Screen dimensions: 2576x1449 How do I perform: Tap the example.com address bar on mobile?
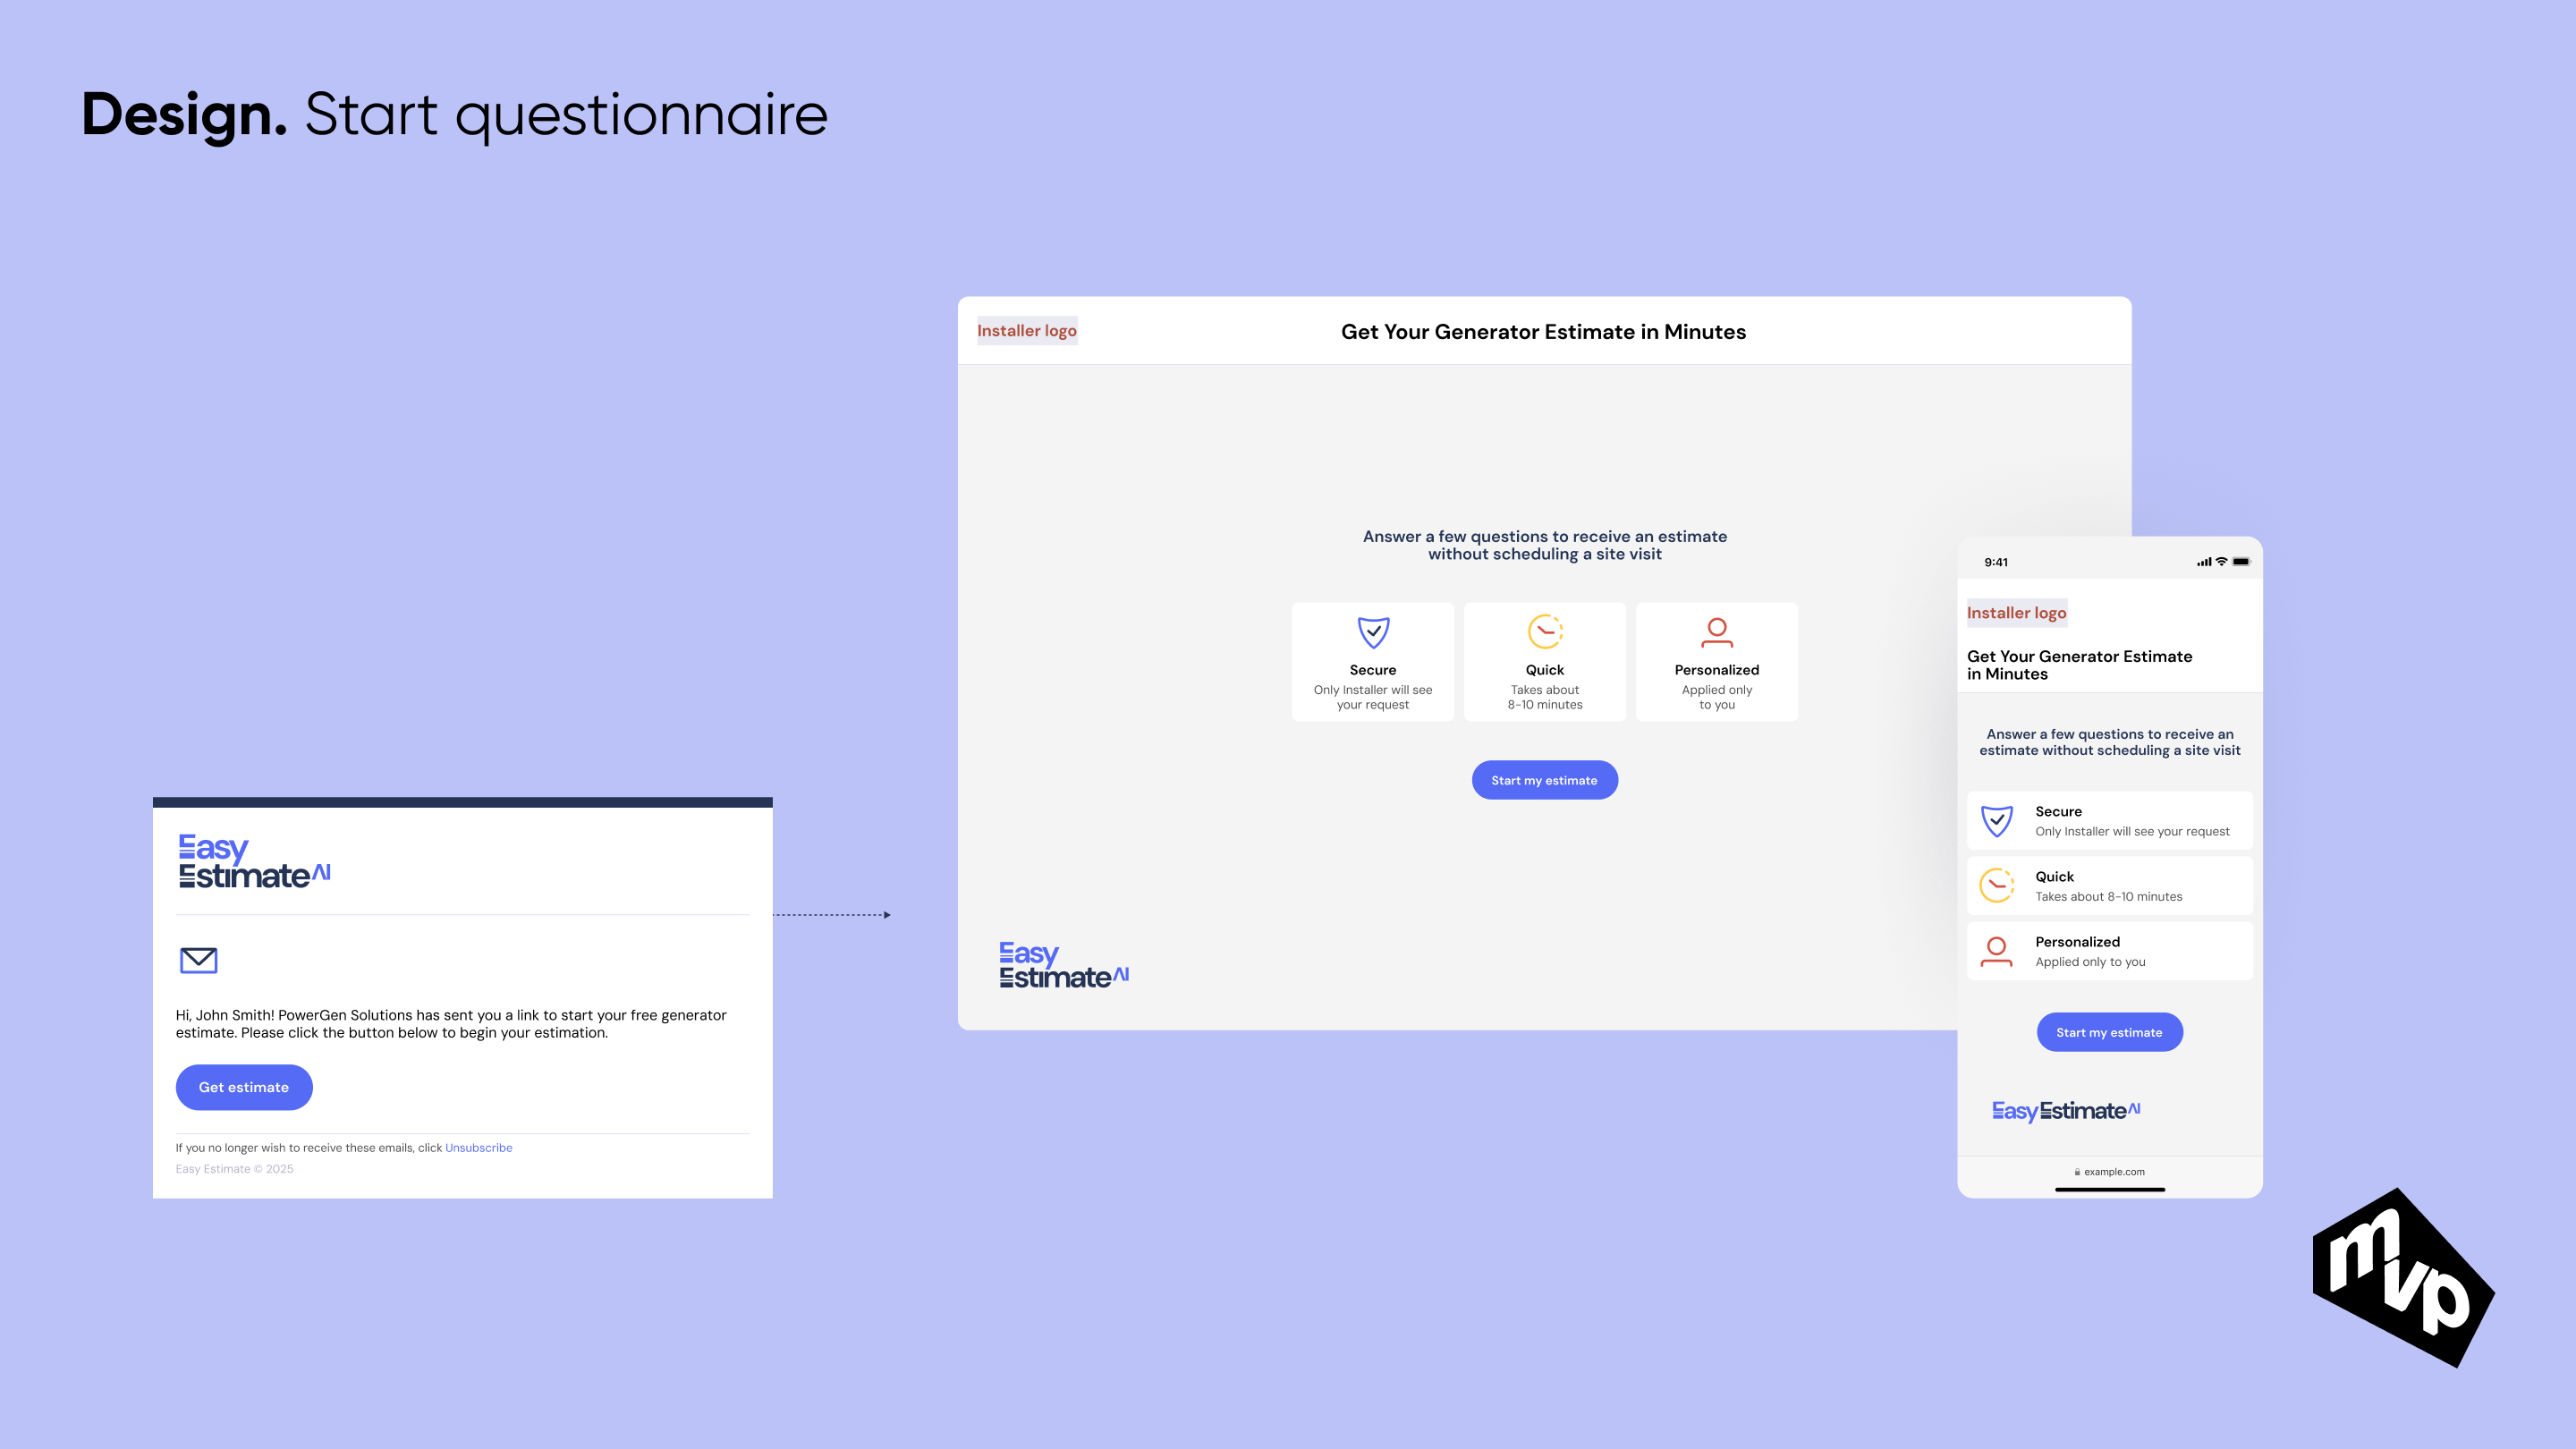click(x=2109, y=1172)
